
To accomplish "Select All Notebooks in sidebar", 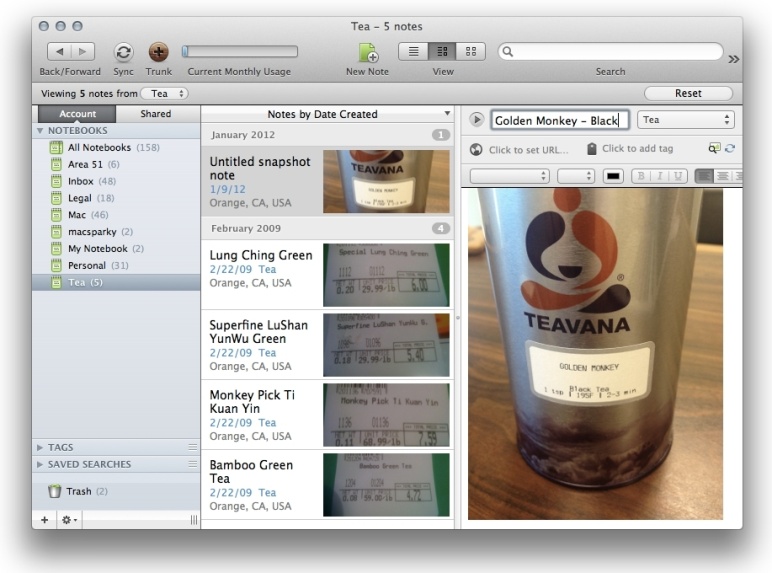I will [116, 147].
